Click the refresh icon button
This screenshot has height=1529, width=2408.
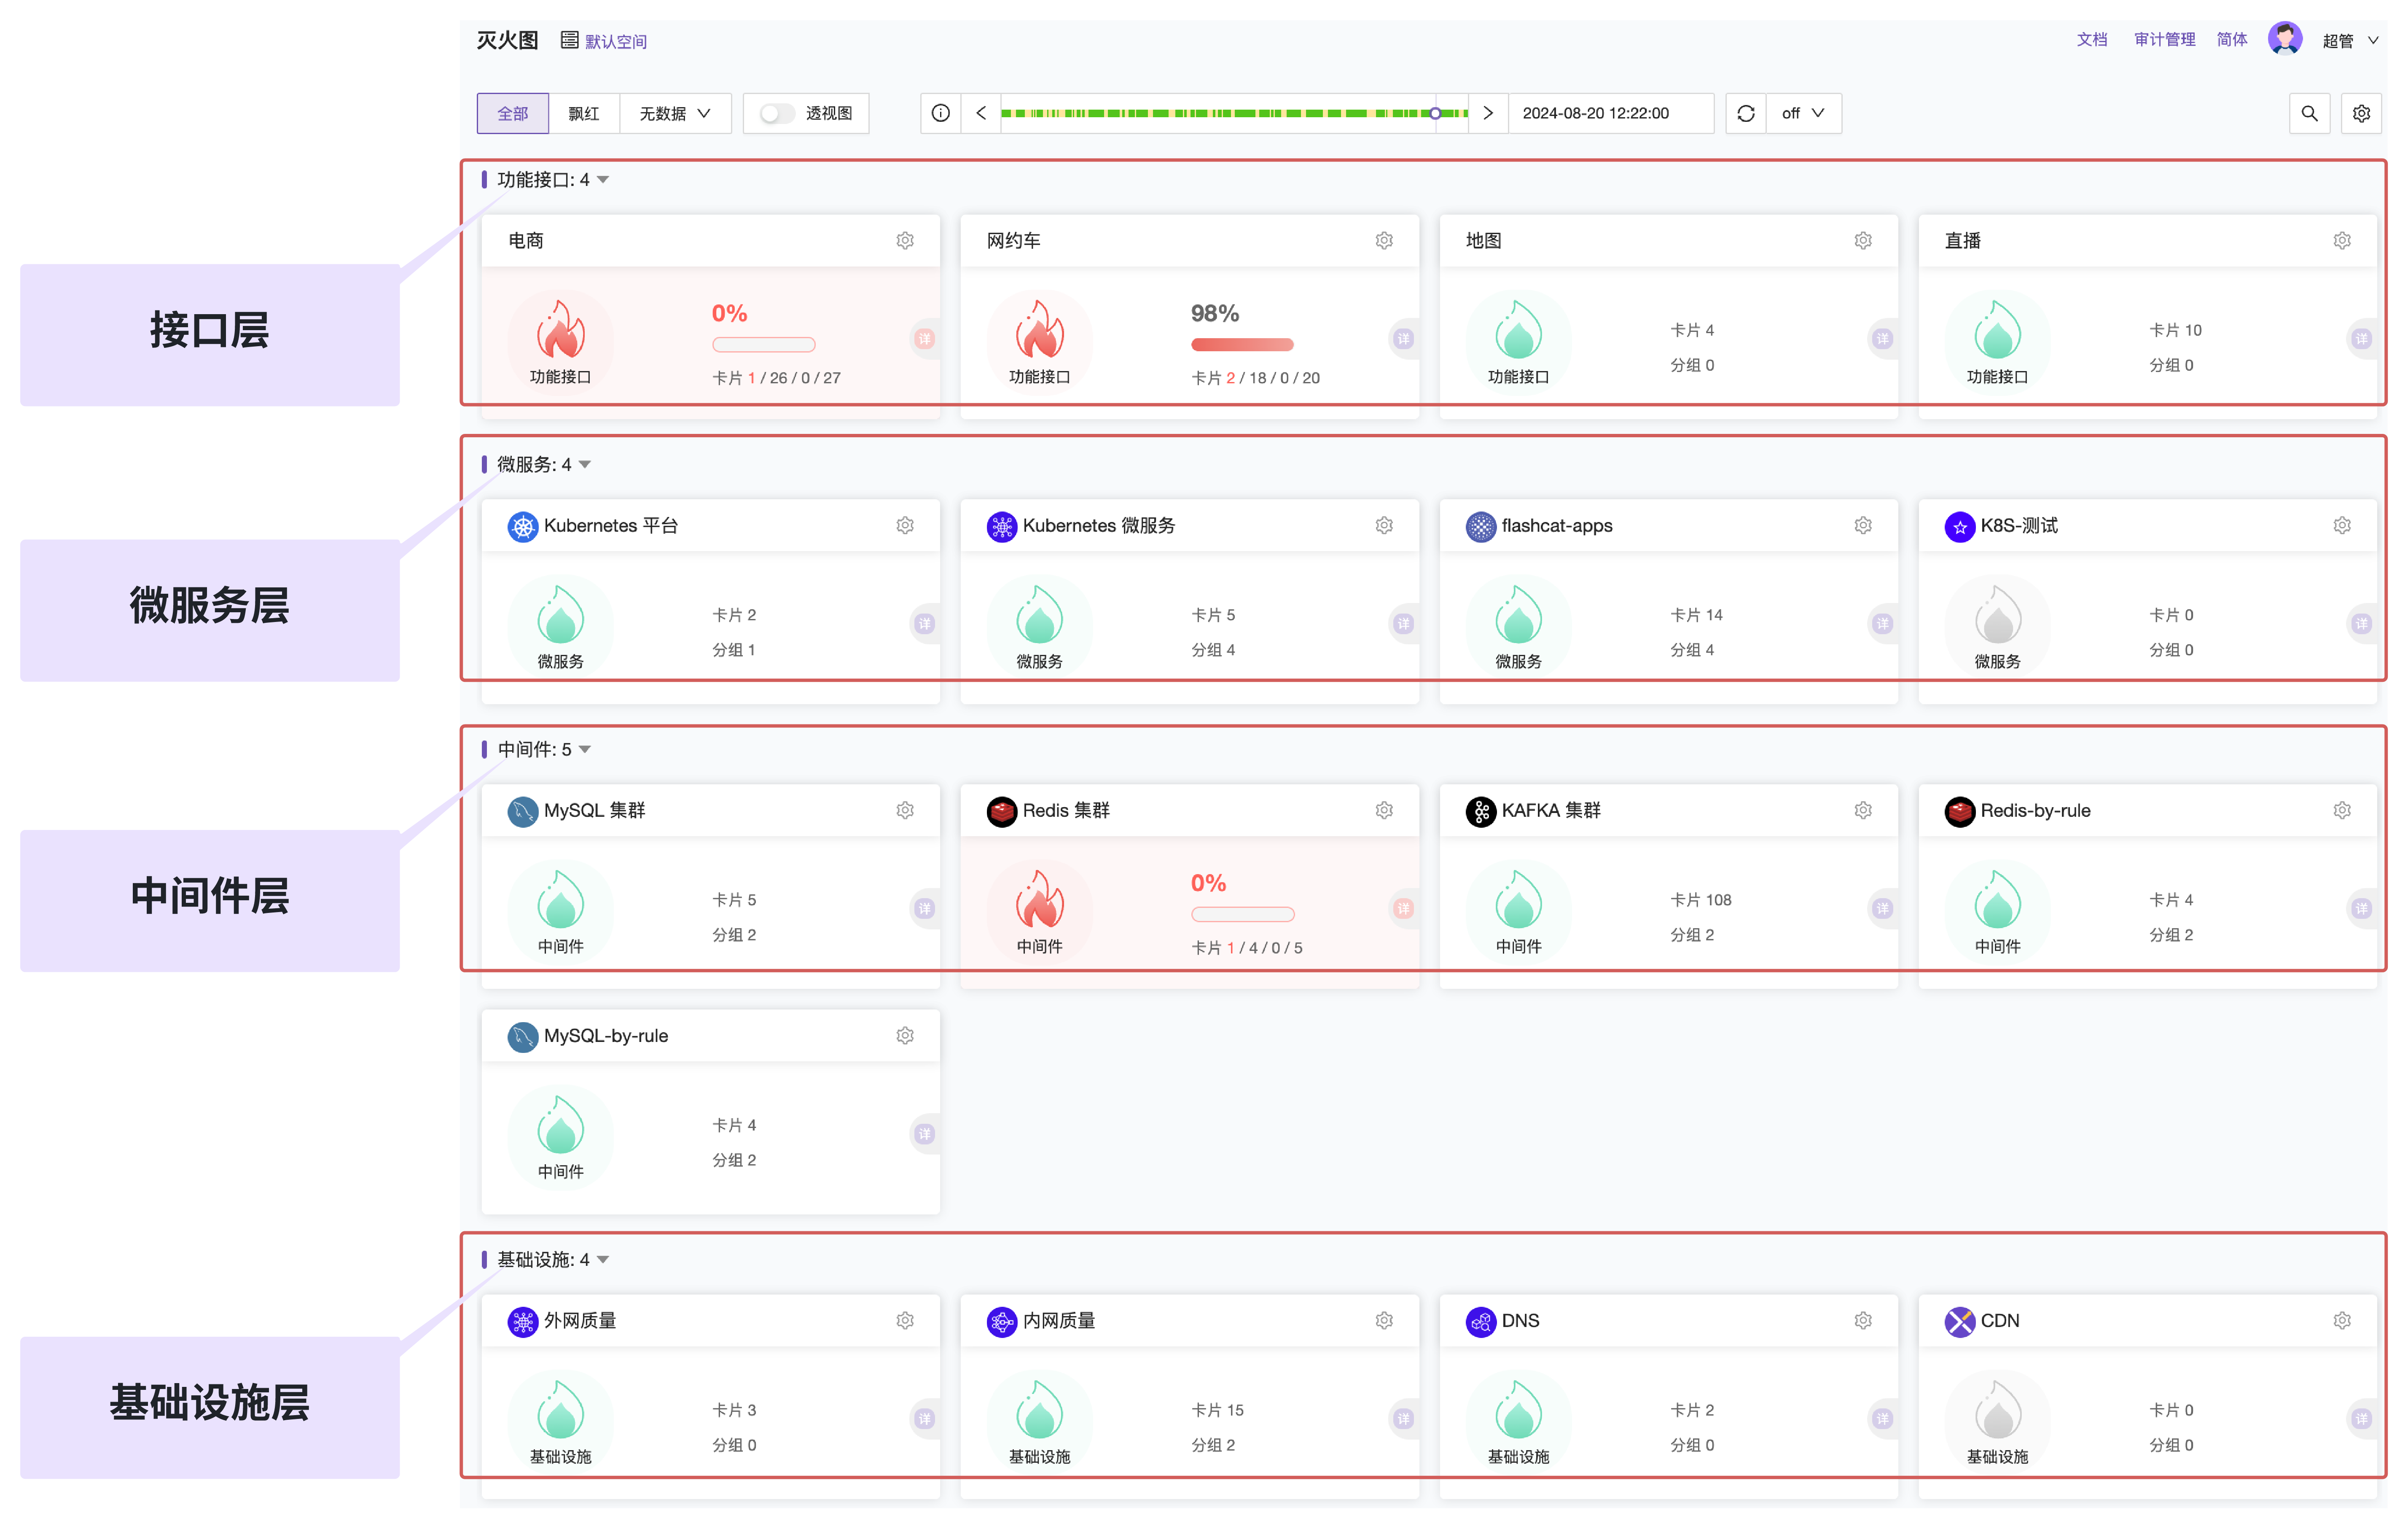point(1746,114)
